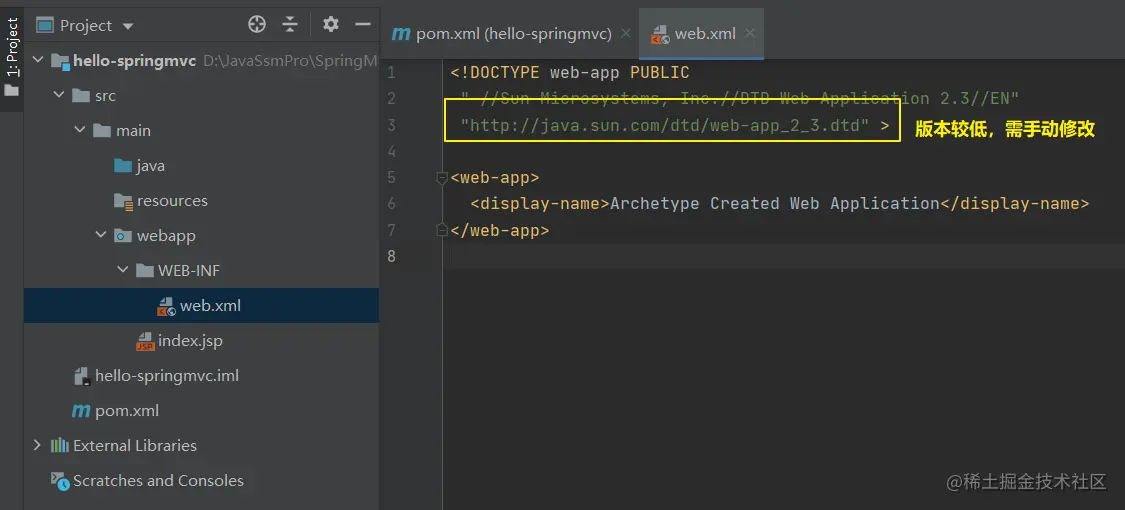The width and height of the screenshot is (1125, 510).
Task: Collapse the hello-springmvc project root
Action: (x=37, y=61)
